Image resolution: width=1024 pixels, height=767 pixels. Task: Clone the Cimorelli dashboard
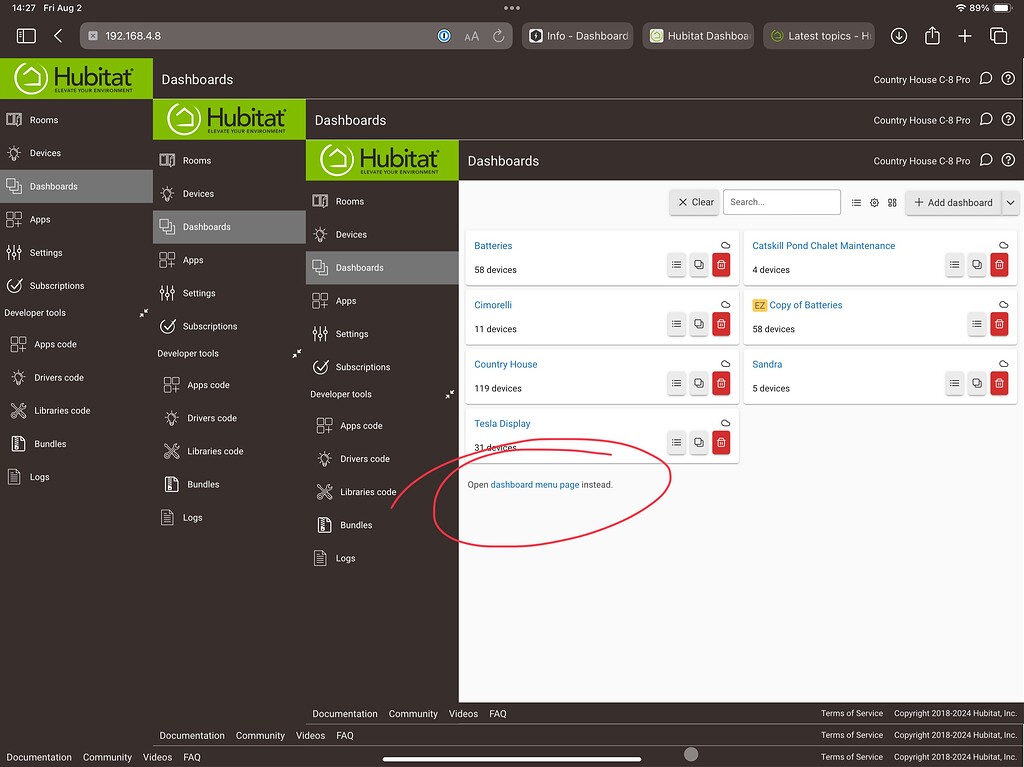point(699,324)
